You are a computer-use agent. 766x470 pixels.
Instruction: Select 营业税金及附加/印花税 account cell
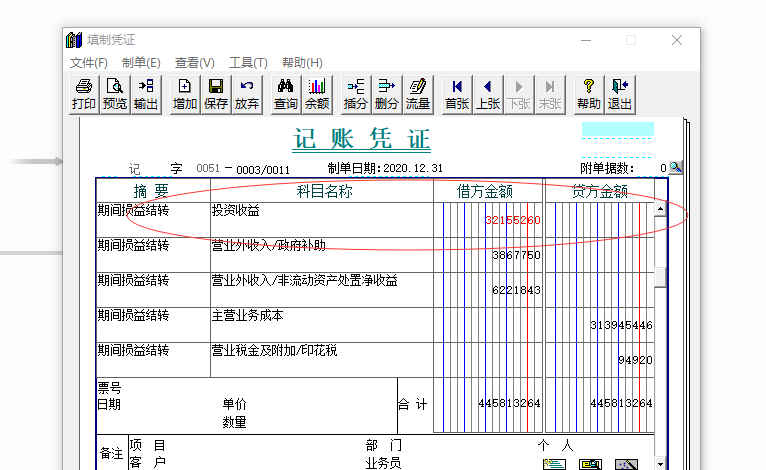point(322,360)
